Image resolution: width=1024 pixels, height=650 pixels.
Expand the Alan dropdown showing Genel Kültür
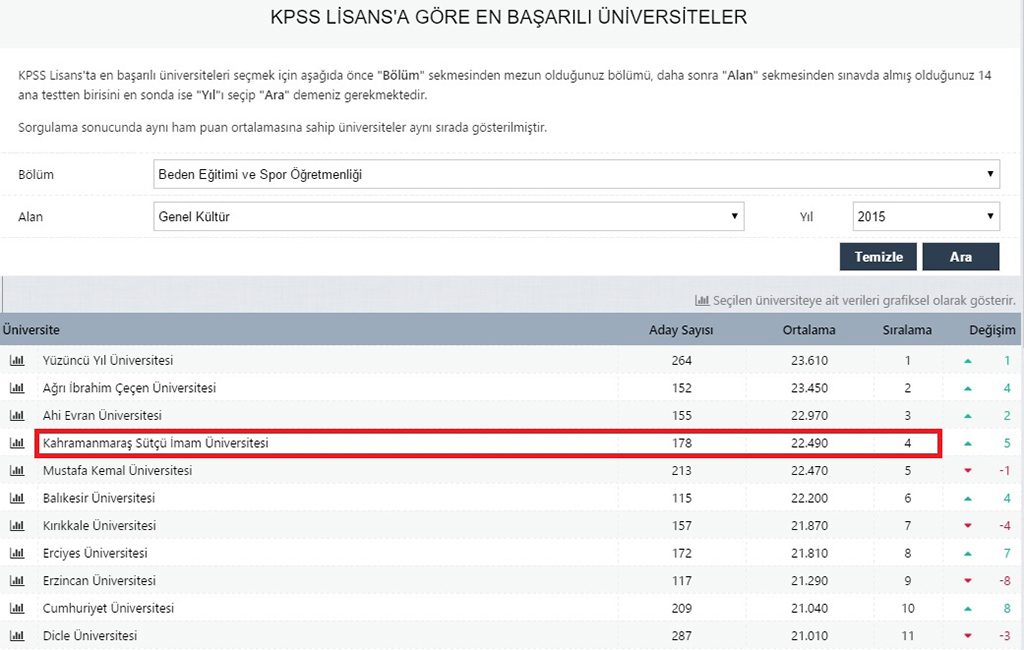(x=448, y=216)
